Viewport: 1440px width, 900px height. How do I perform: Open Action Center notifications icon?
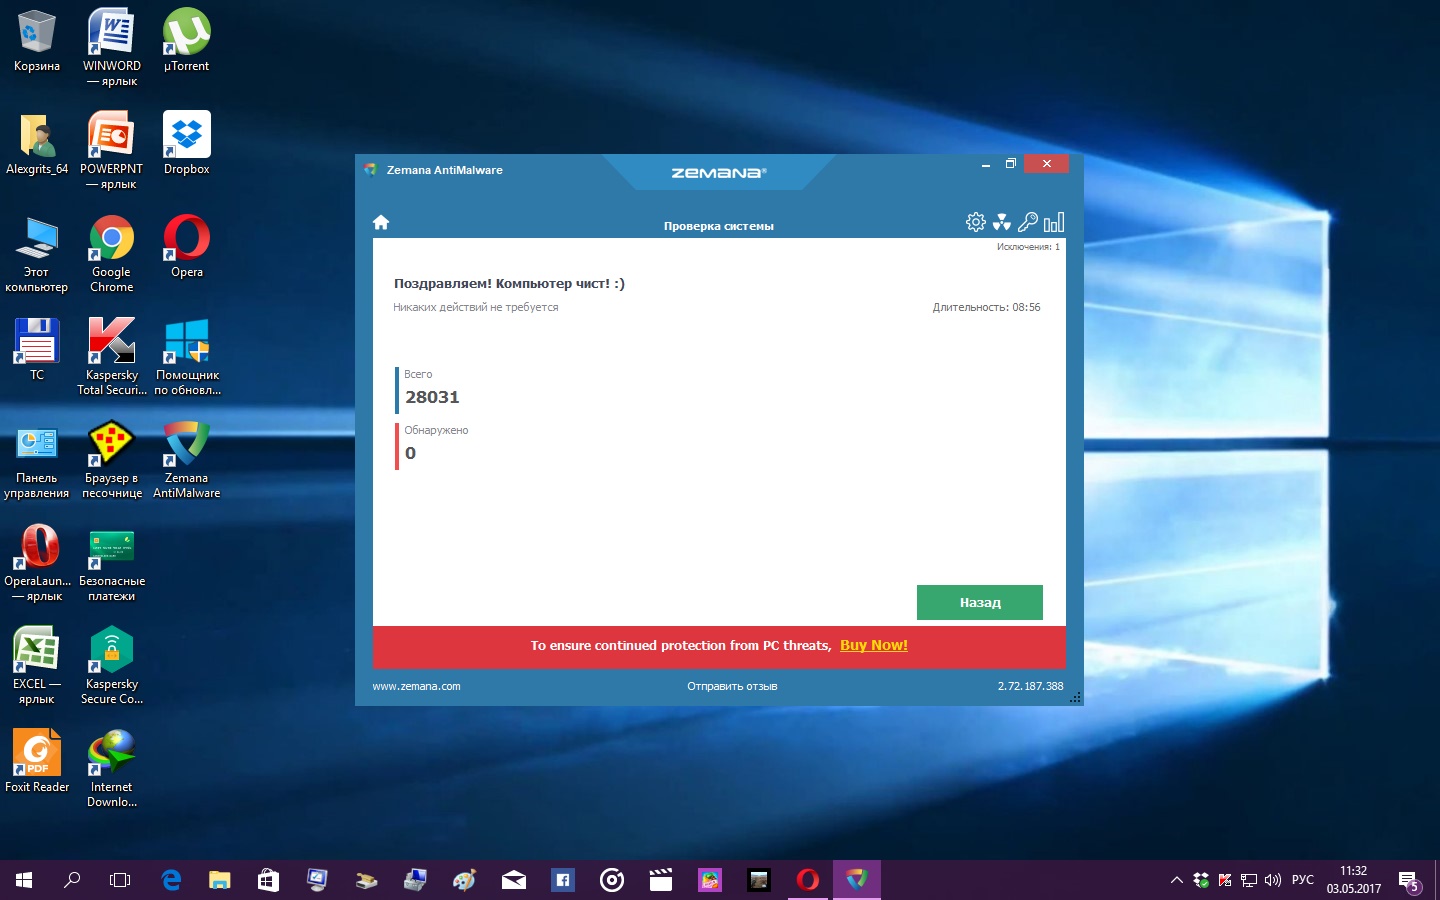[x=1409, y=881]
